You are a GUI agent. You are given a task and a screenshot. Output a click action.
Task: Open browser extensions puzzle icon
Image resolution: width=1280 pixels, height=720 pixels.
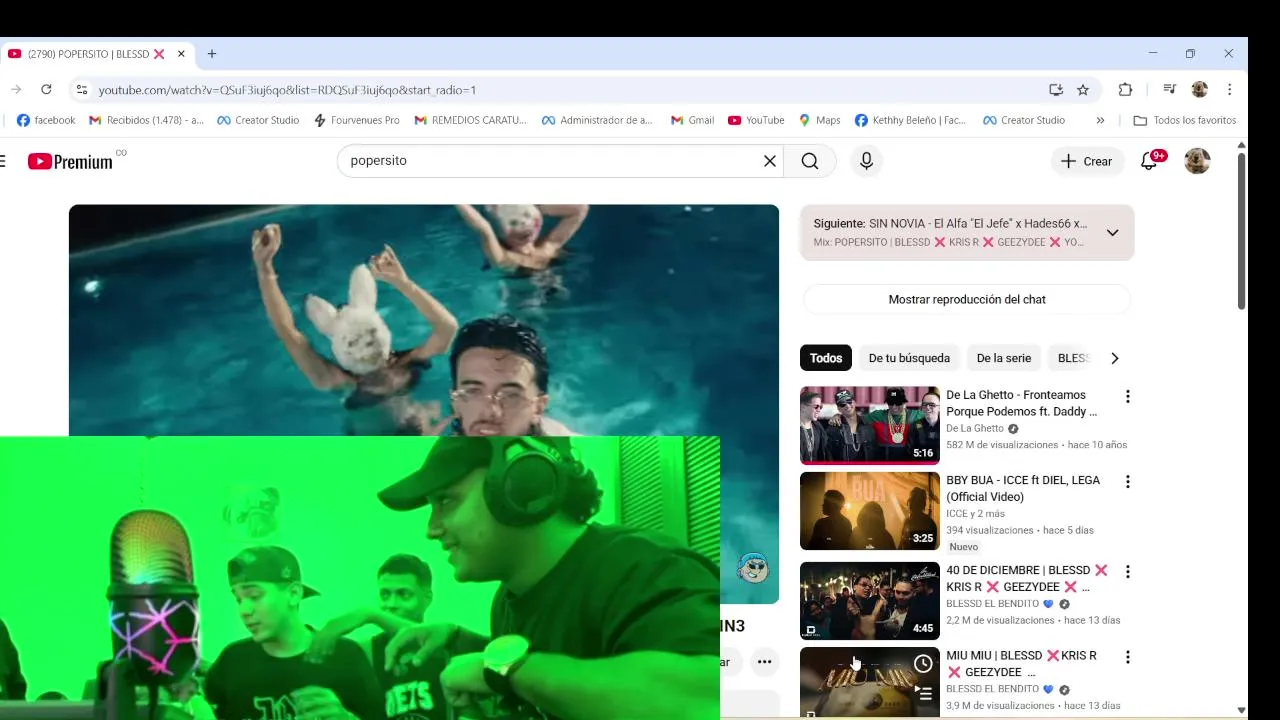click(x=1125, y=90)
